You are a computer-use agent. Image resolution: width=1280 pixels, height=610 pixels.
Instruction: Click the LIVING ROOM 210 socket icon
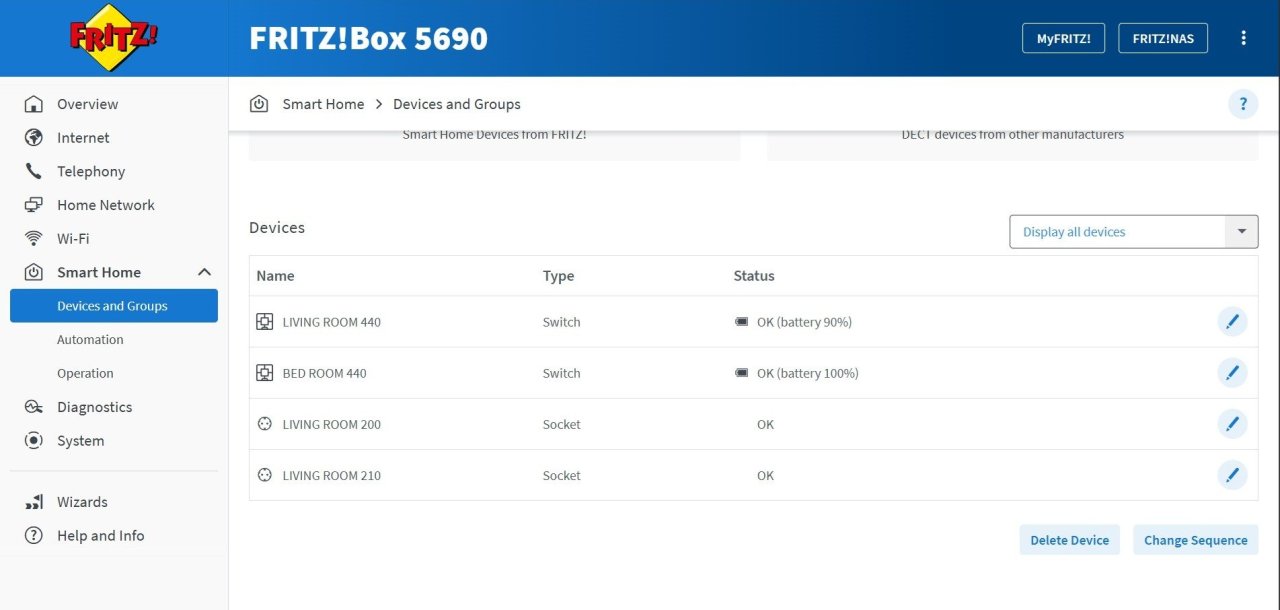[265, 475]
